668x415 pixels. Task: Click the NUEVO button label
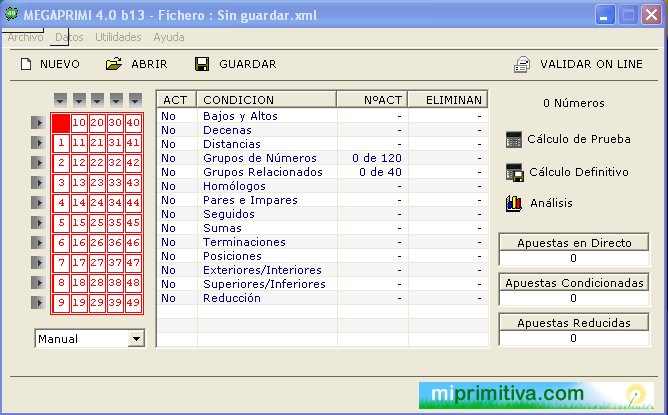(x=60, y=64)
